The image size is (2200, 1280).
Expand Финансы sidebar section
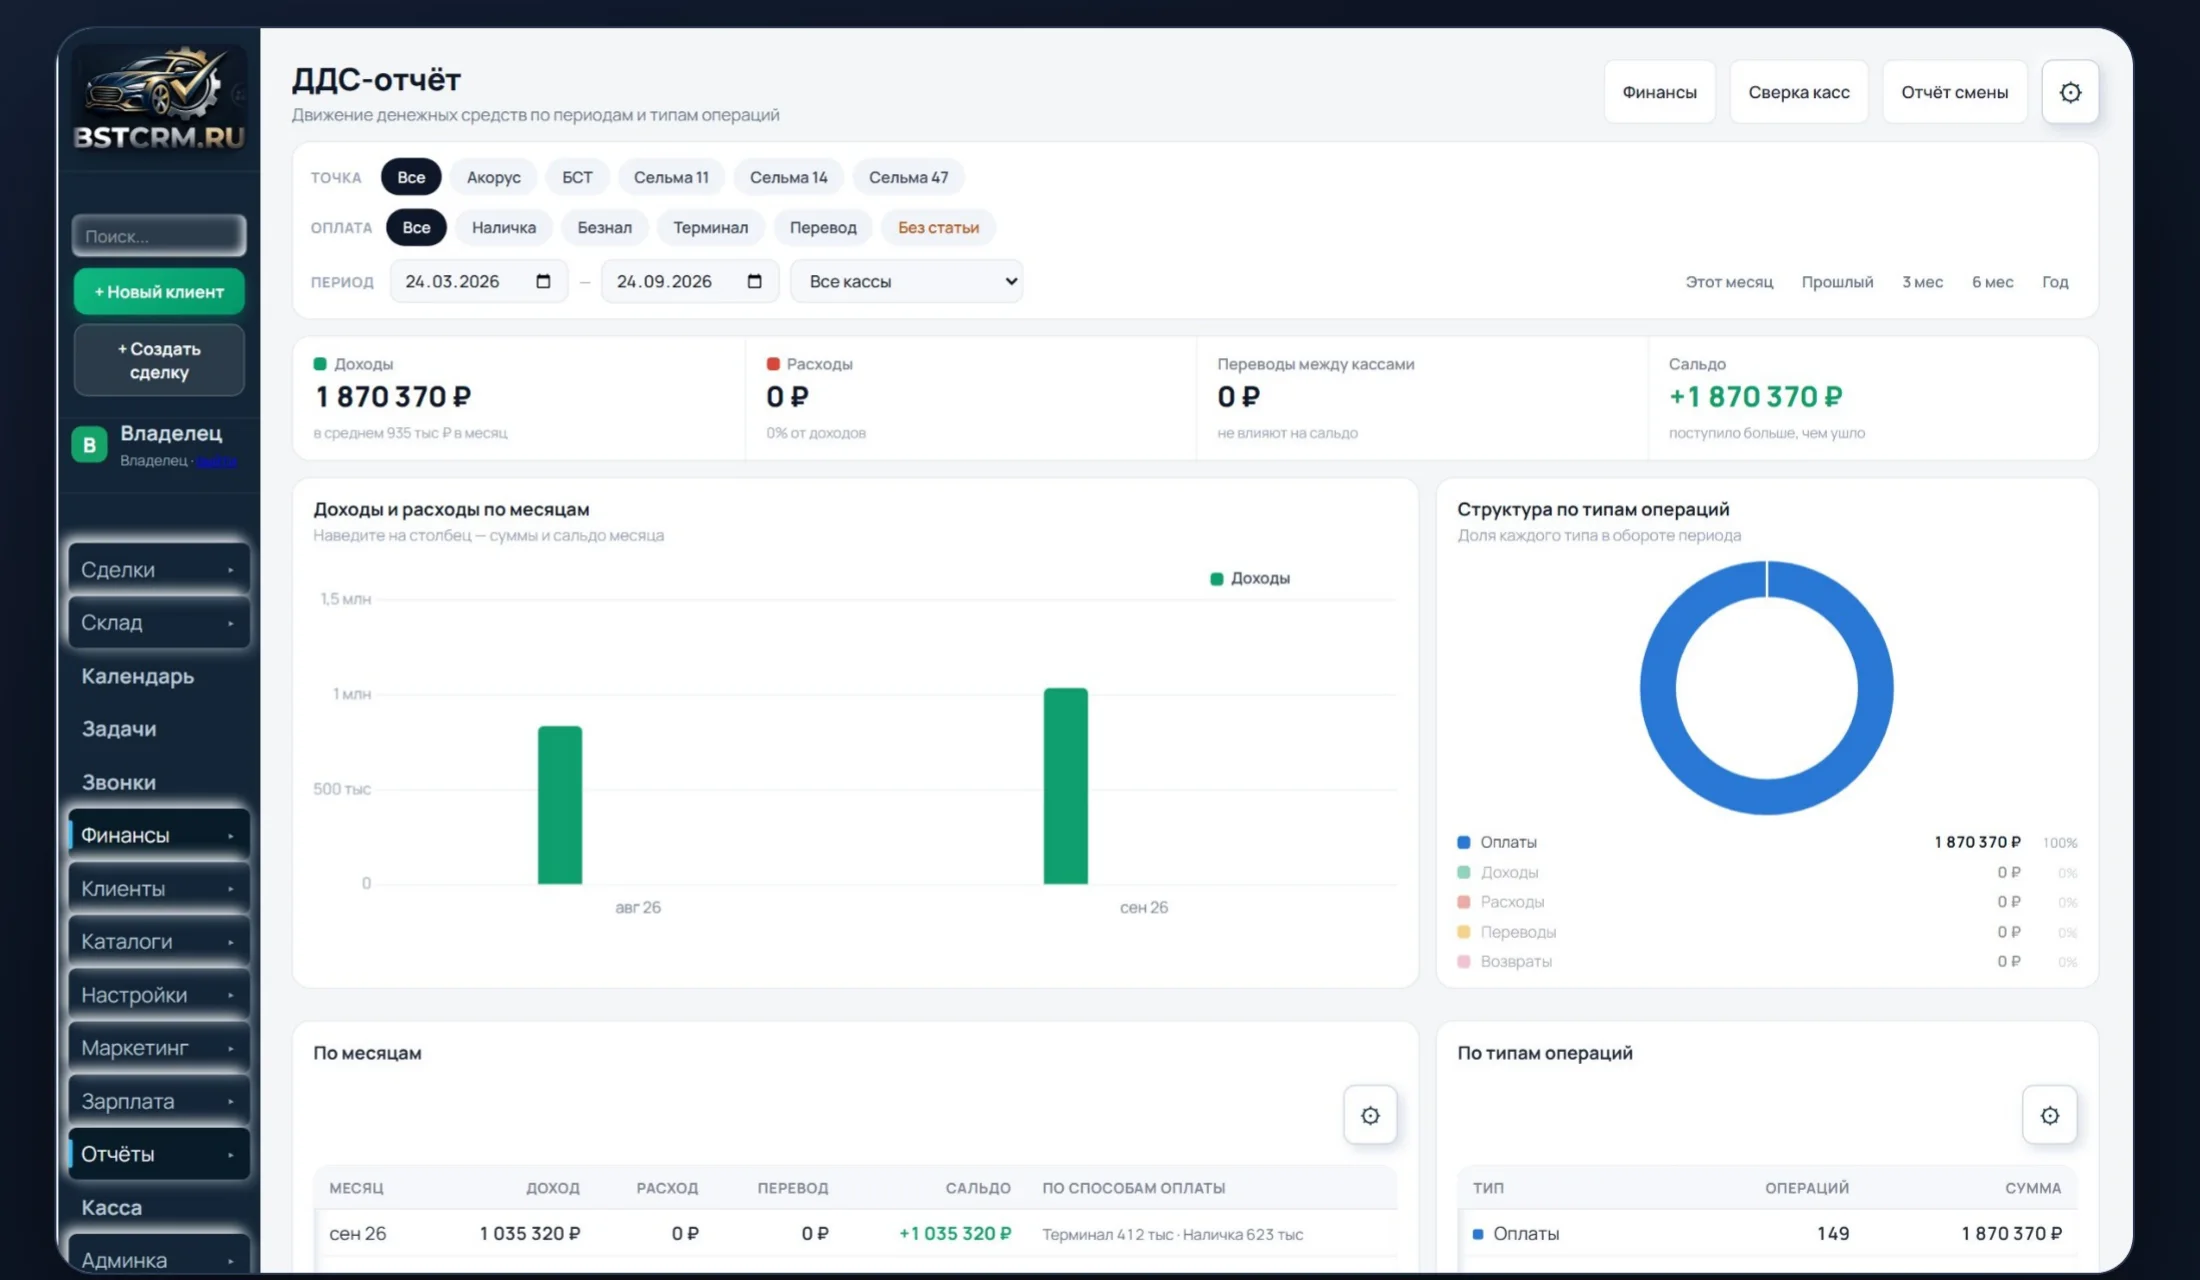tap(159, 835)
